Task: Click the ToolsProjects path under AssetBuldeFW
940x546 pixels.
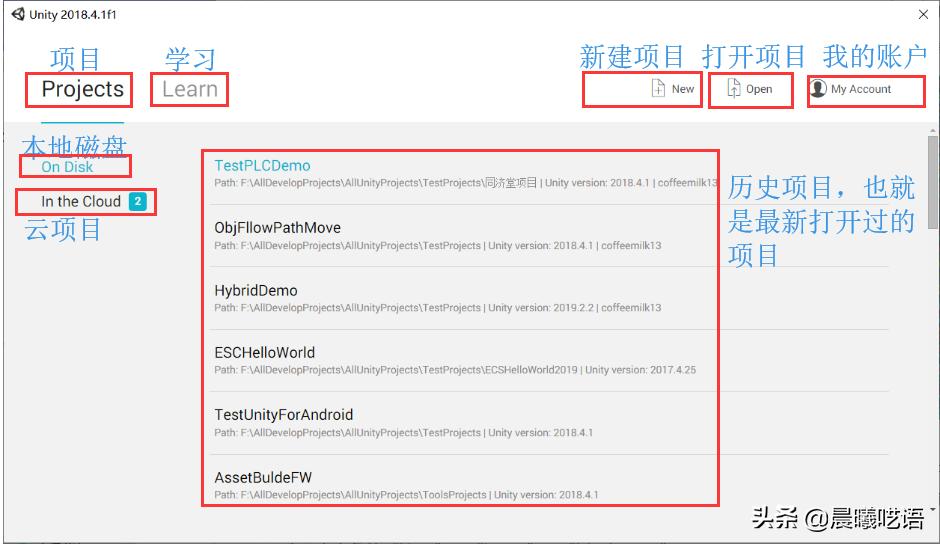Action: [x=406, y=495]
